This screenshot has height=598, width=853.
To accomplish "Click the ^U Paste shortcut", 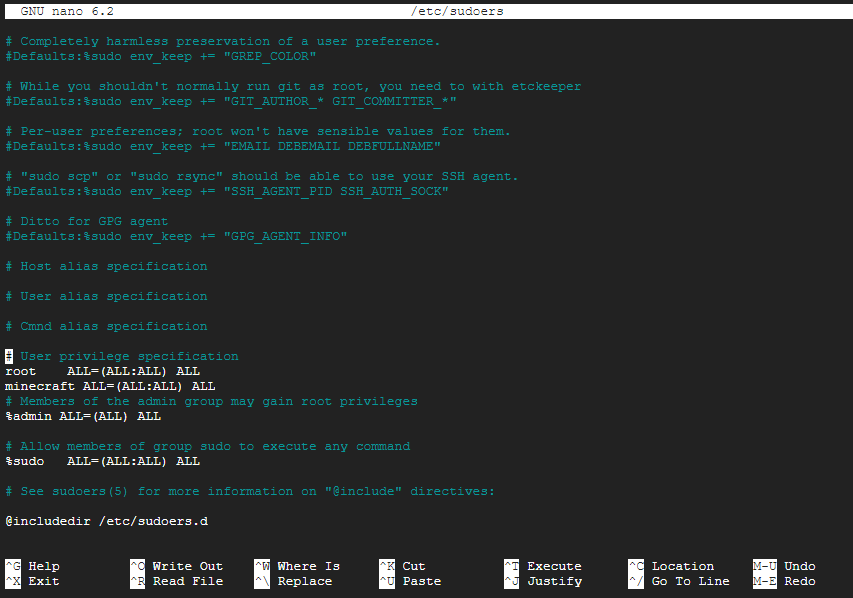I will point(410,581).
